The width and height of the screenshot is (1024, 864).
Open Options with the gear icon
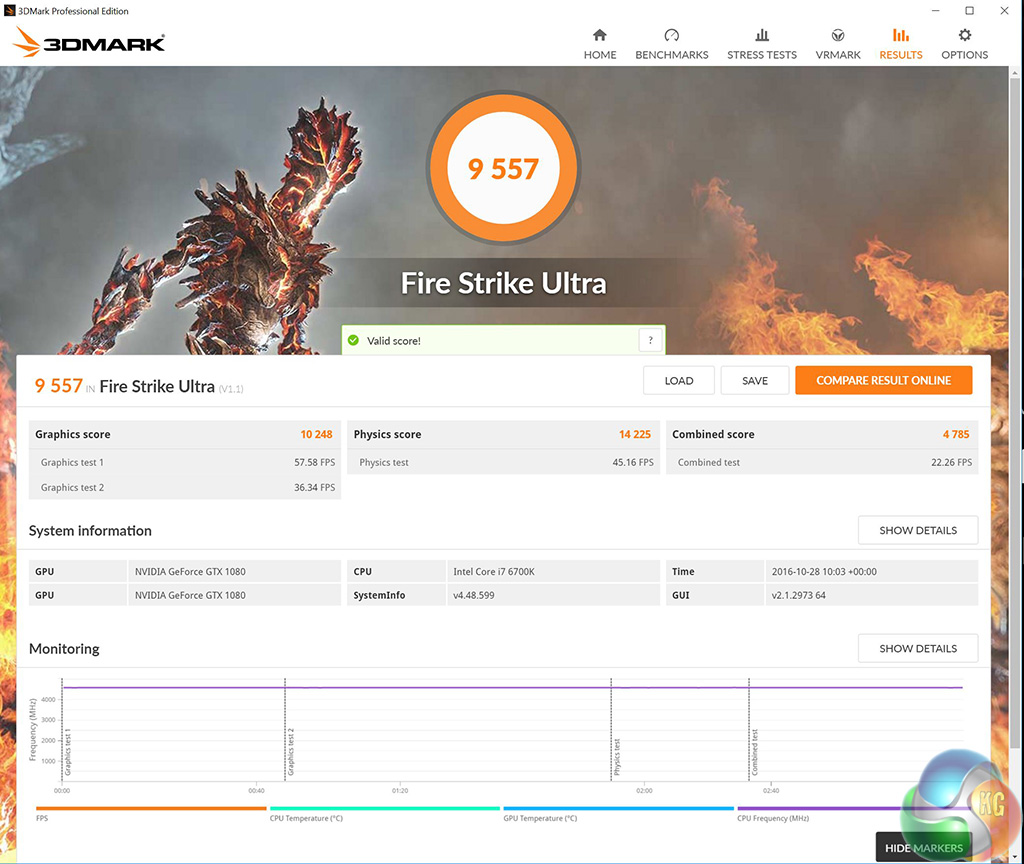click(964, 35)
